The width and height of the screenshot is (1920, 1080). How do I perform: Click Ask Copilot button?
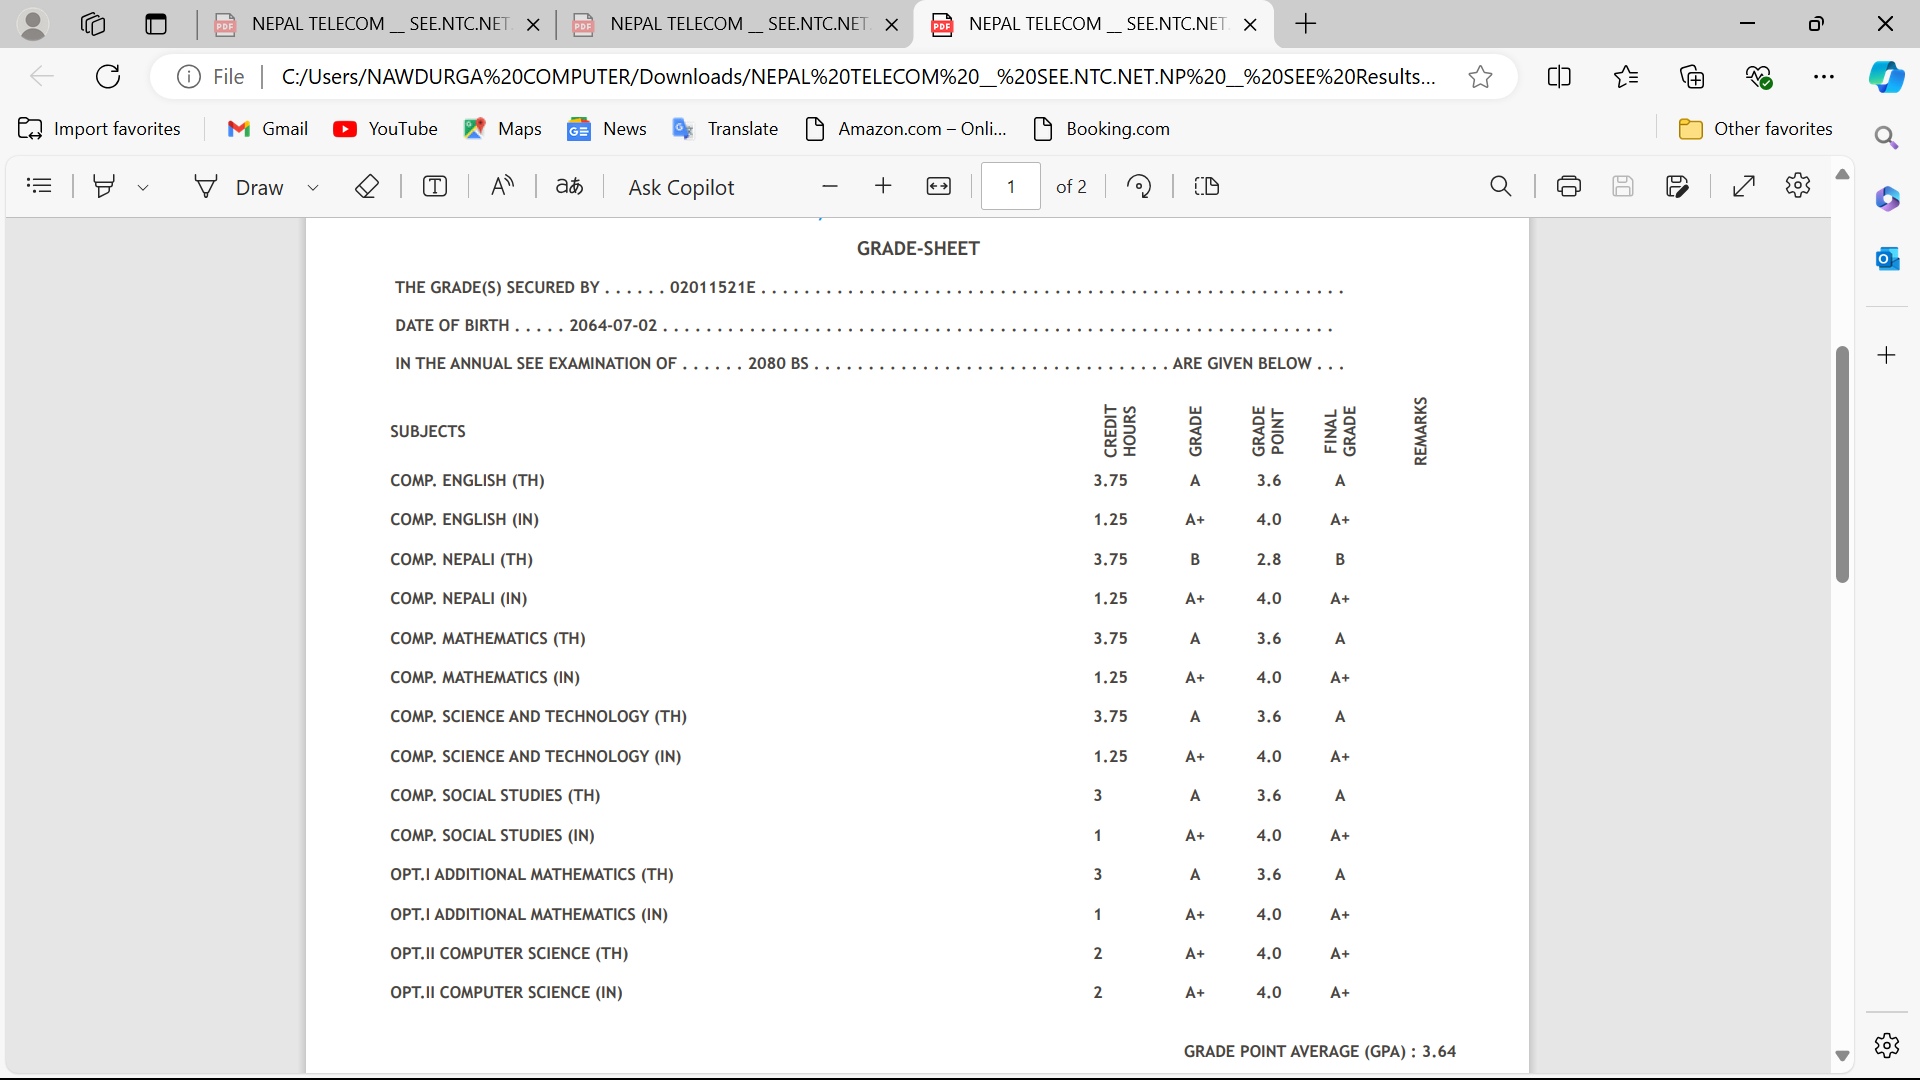coord(681,187)
